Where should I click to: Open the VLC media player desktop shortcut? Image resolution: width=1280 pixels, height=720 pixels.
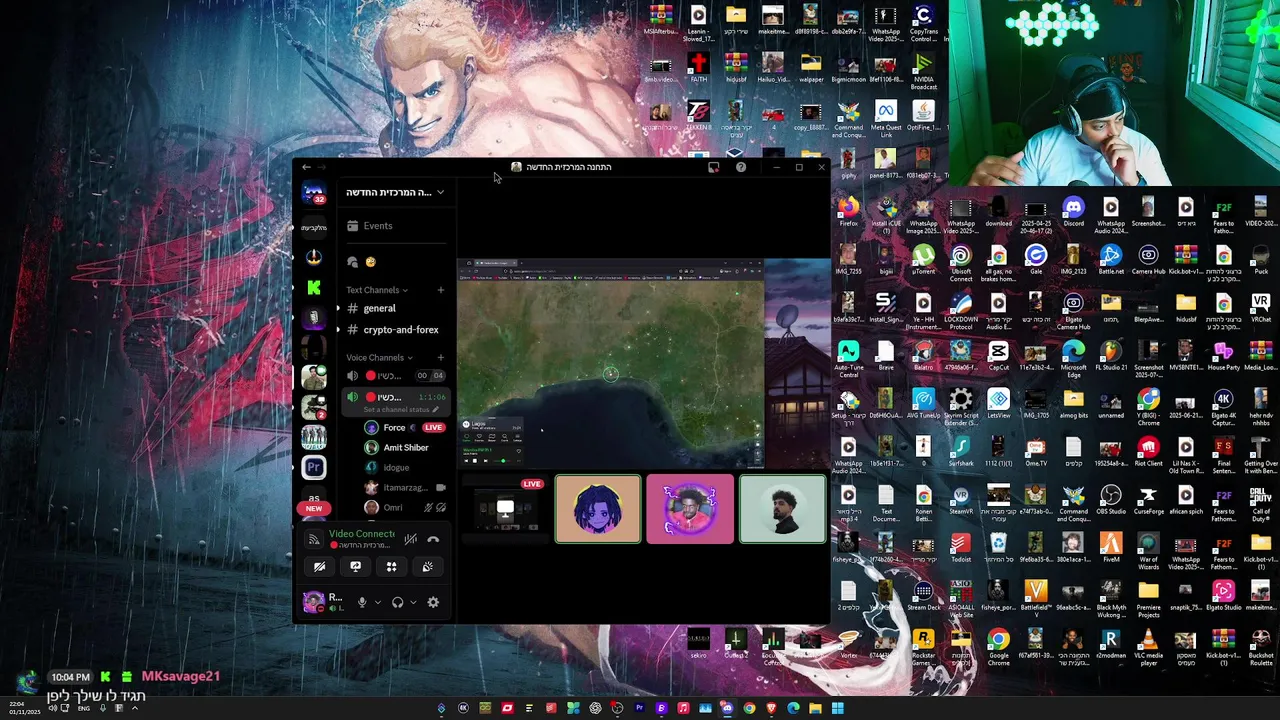1148,646
